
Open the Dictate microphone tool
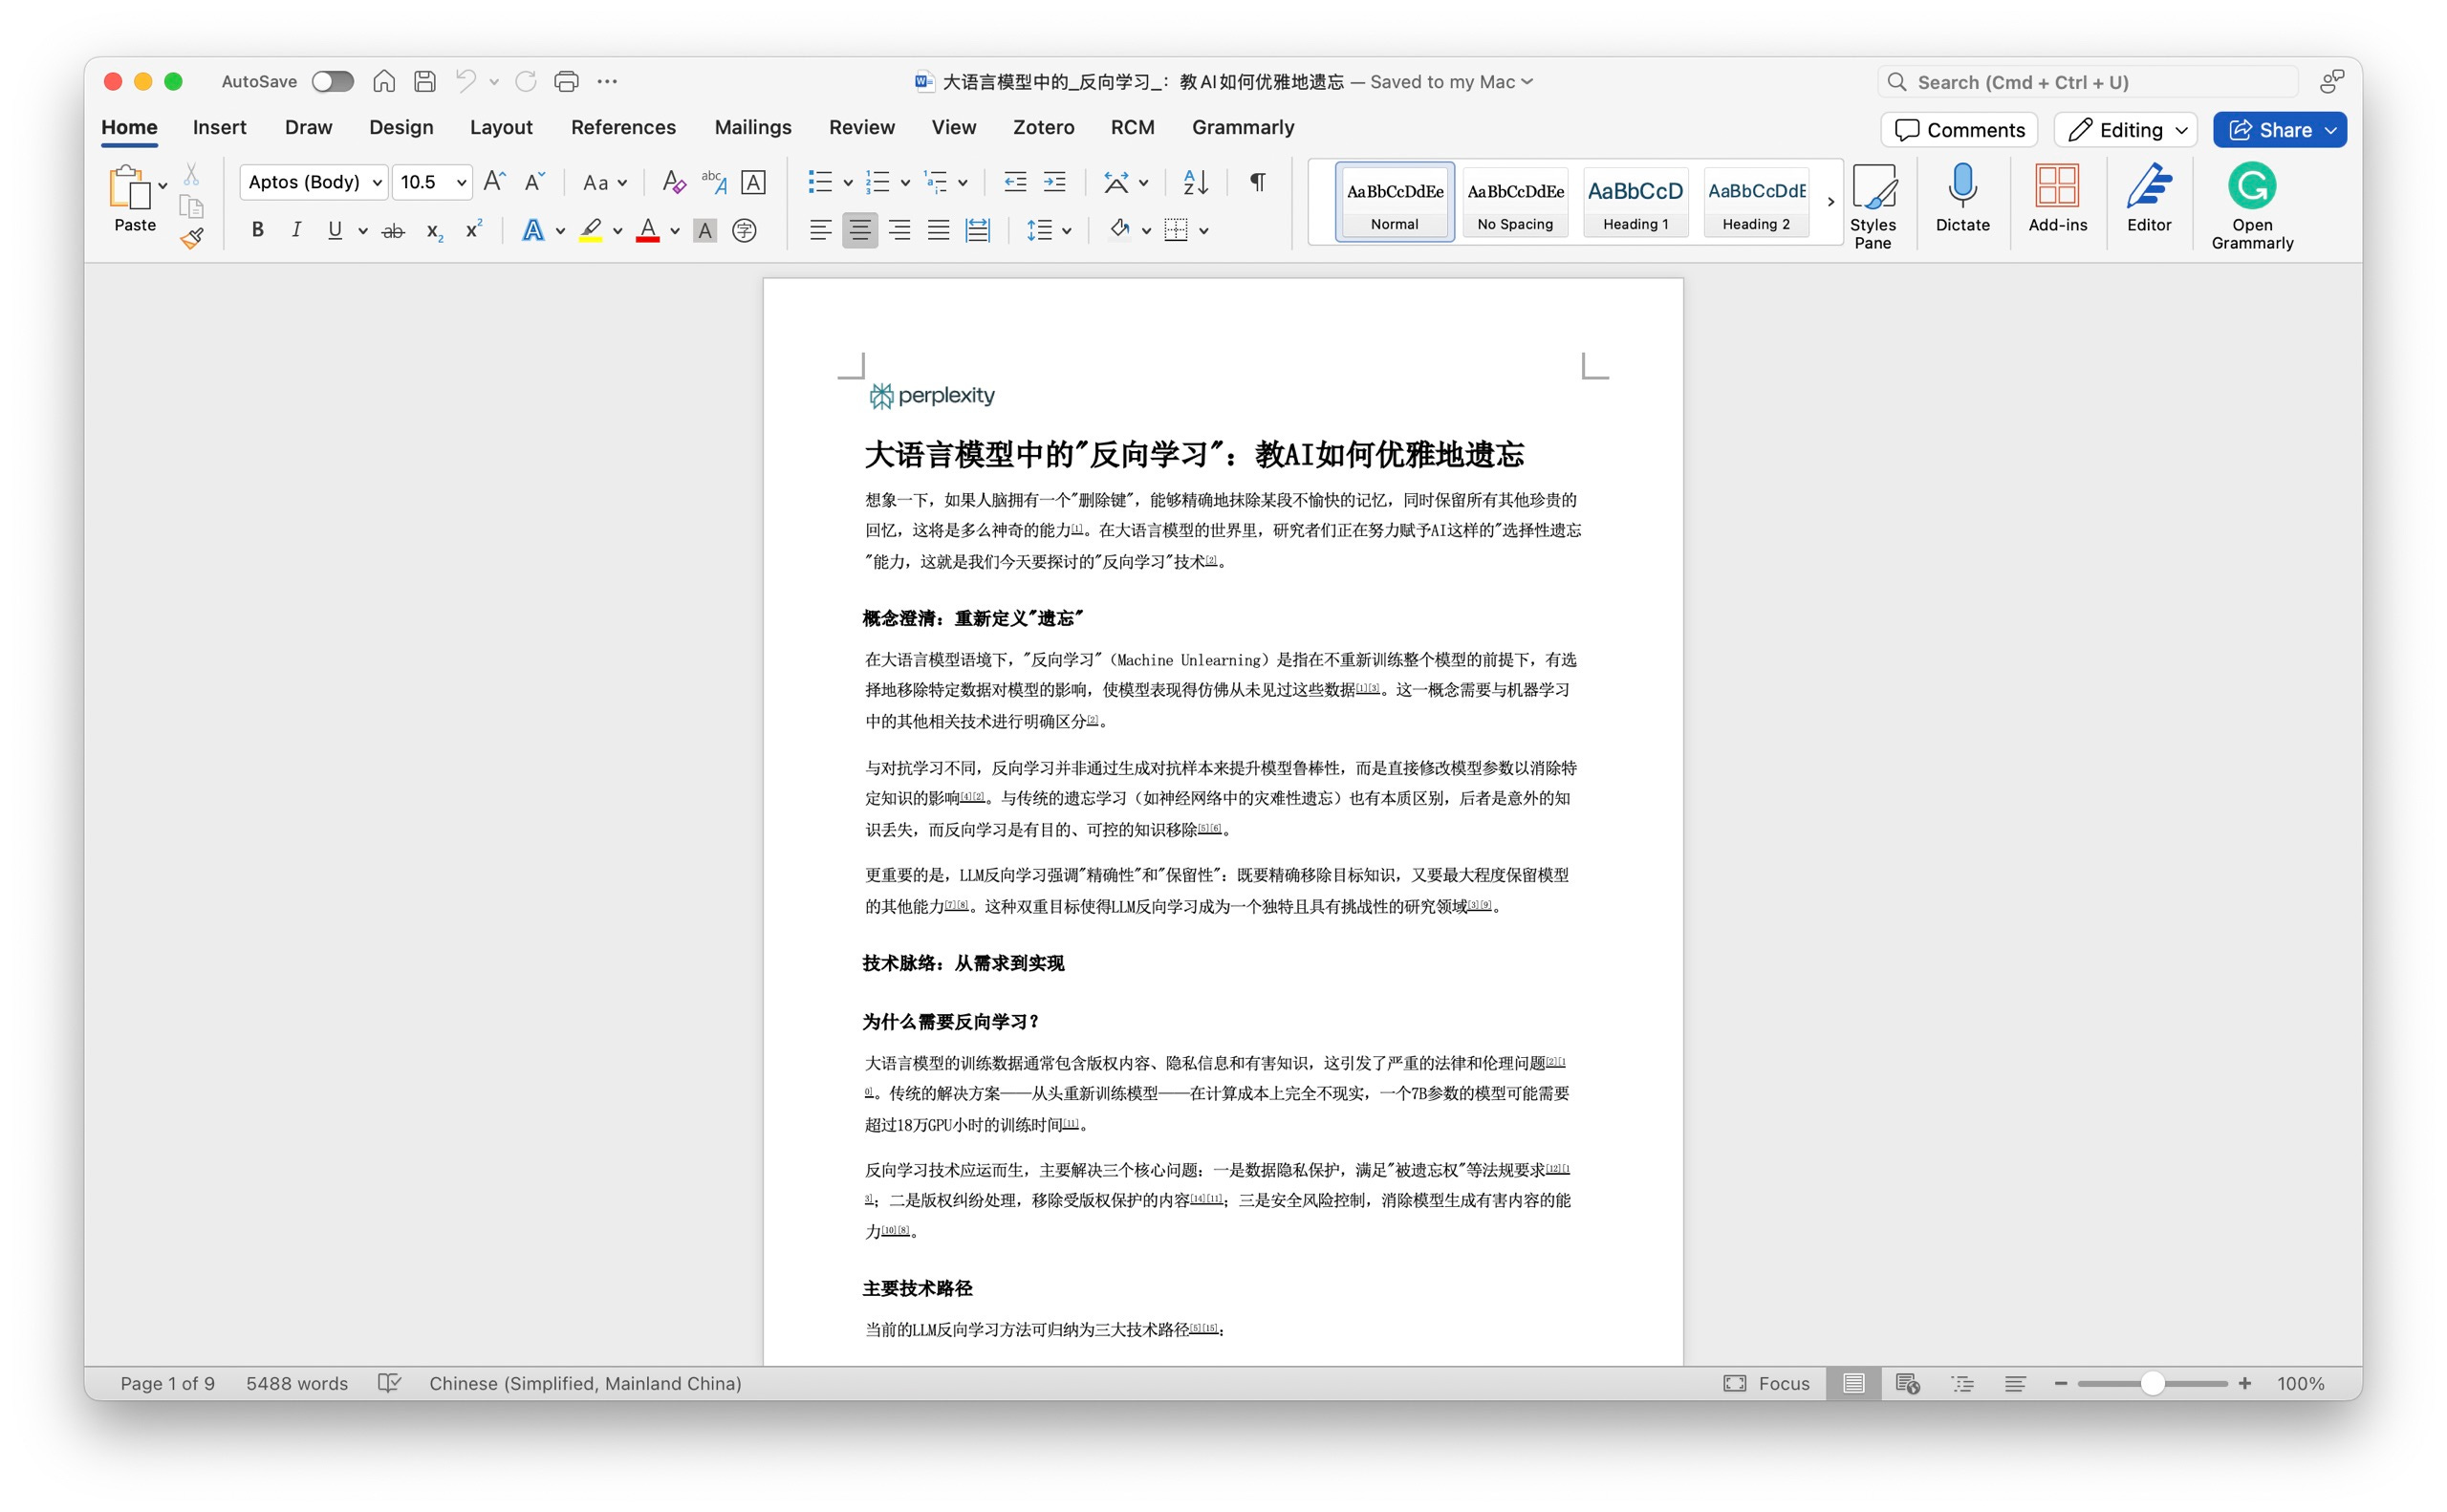pos(1962,198)
